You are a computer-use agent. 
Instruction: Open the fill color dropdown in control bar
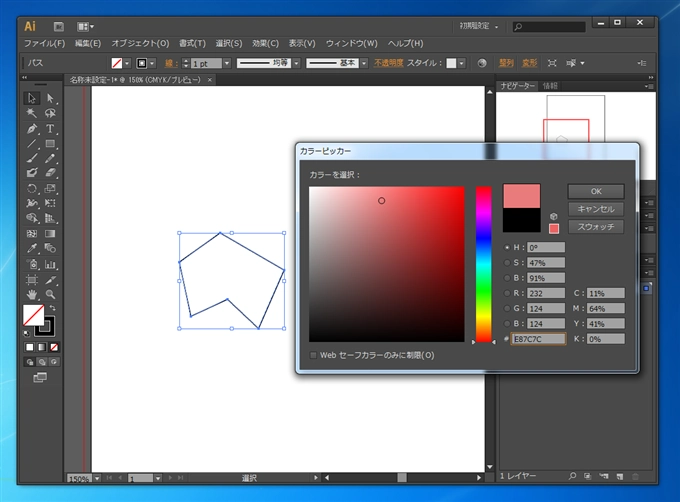tap(127, 63)
